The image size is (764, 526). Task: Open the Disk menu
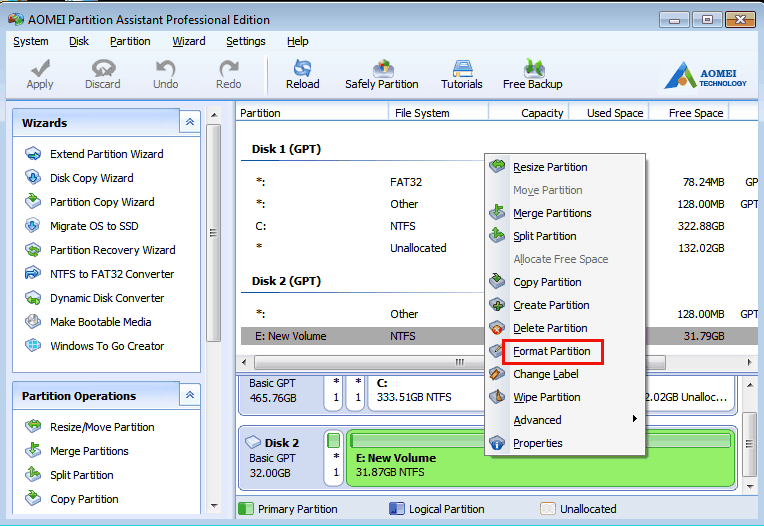pyautogui.click(x=79, y=41)
